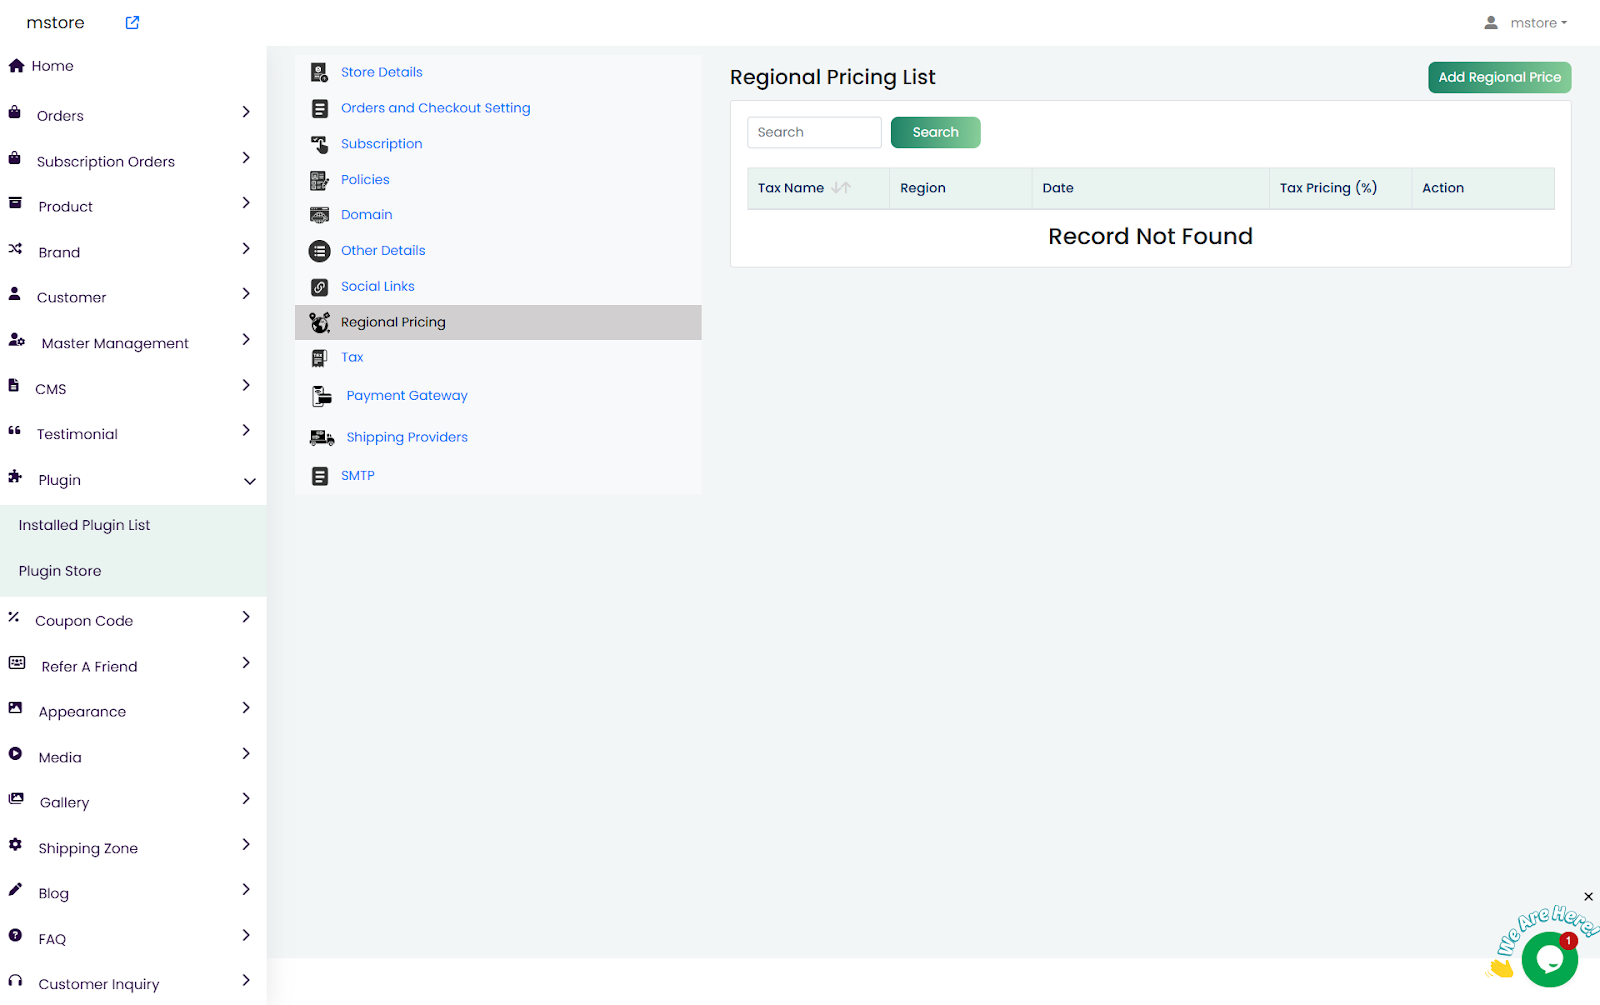Open the Plugin Store submenu item
1600x1005 pixels.
(x=60, y=571)
